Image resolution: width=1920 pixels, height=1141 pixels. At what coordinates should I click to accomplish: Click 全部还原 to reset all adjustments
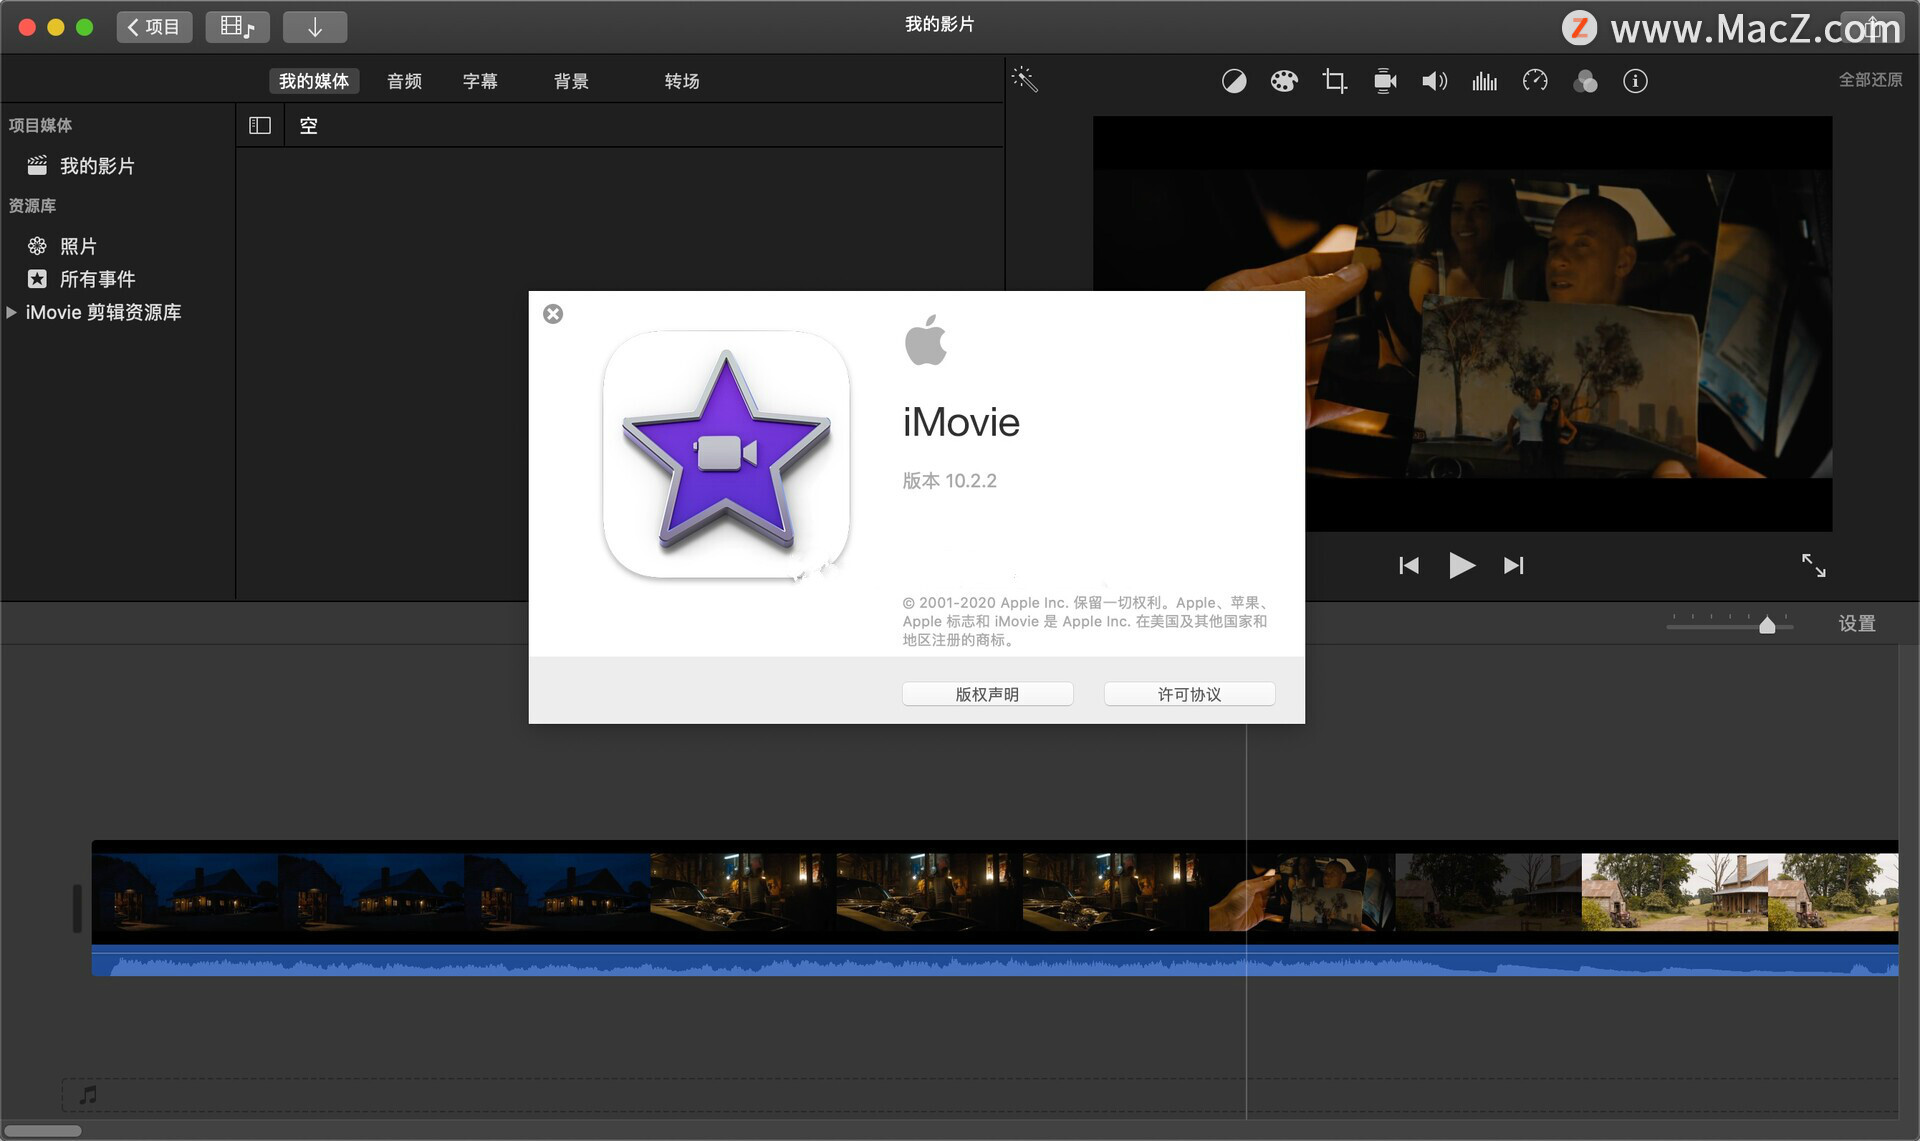(1870, 80)
